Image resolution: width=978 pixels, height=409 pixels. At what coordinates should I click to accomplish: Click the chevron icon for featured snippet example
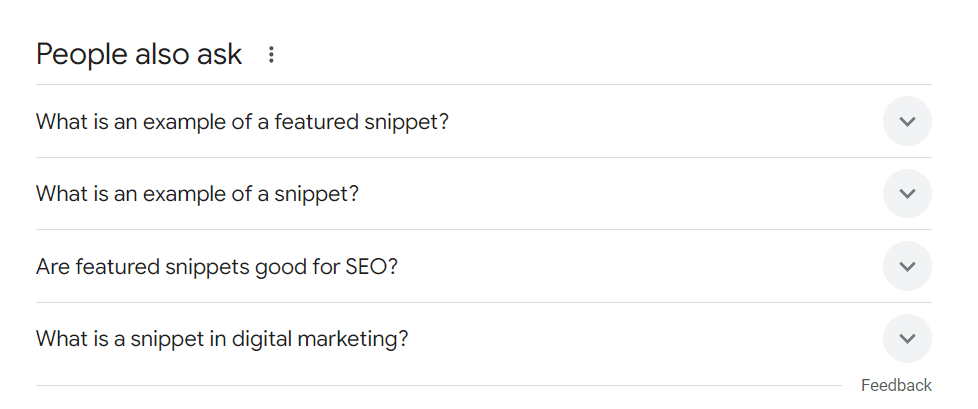click(x=908, y=122)
